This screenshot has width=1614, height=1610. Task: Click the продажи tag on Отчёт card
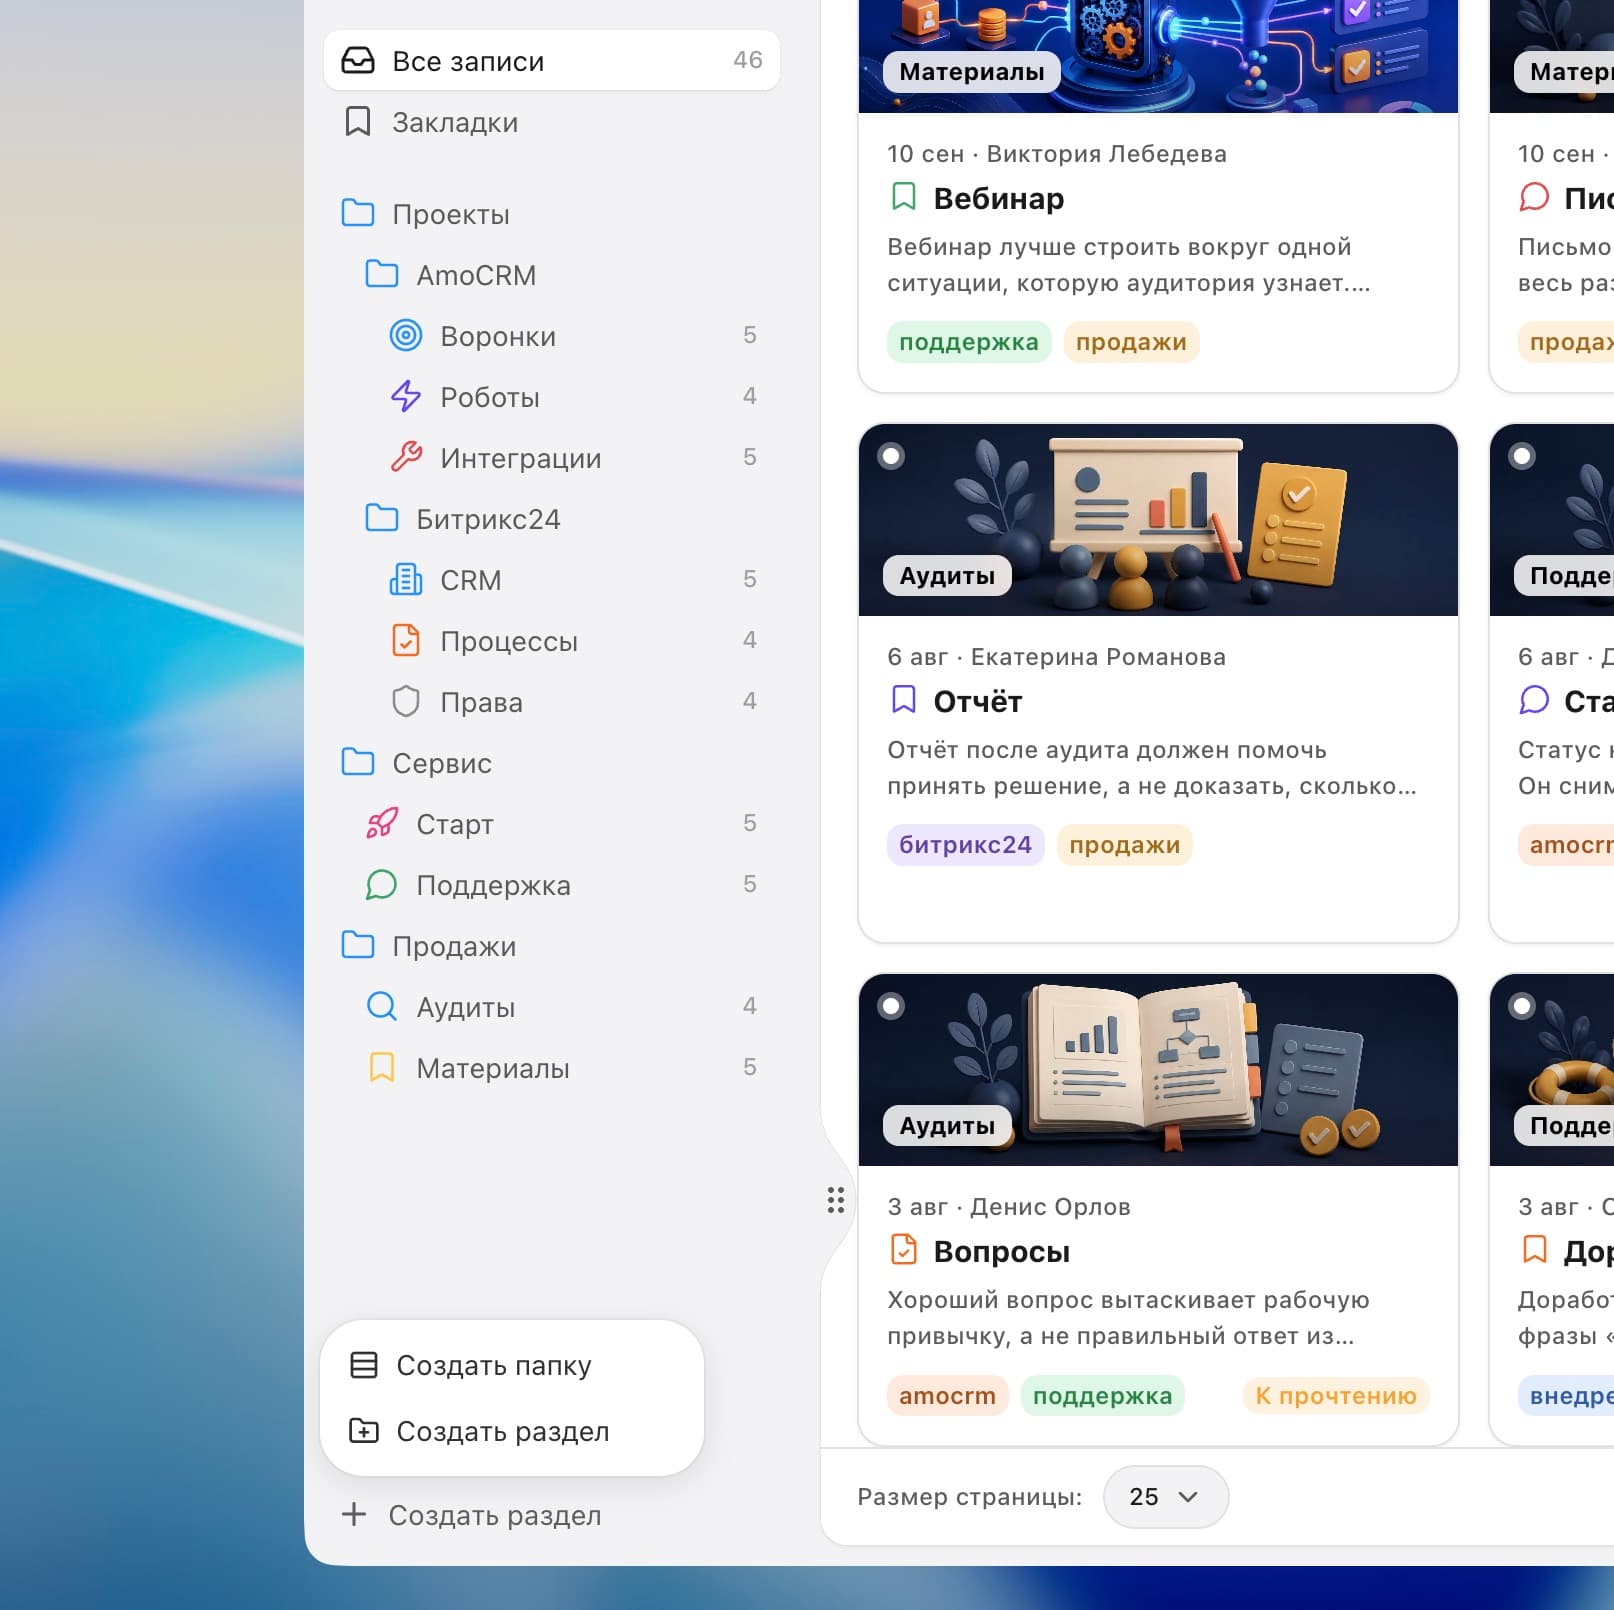[1124, 845]
